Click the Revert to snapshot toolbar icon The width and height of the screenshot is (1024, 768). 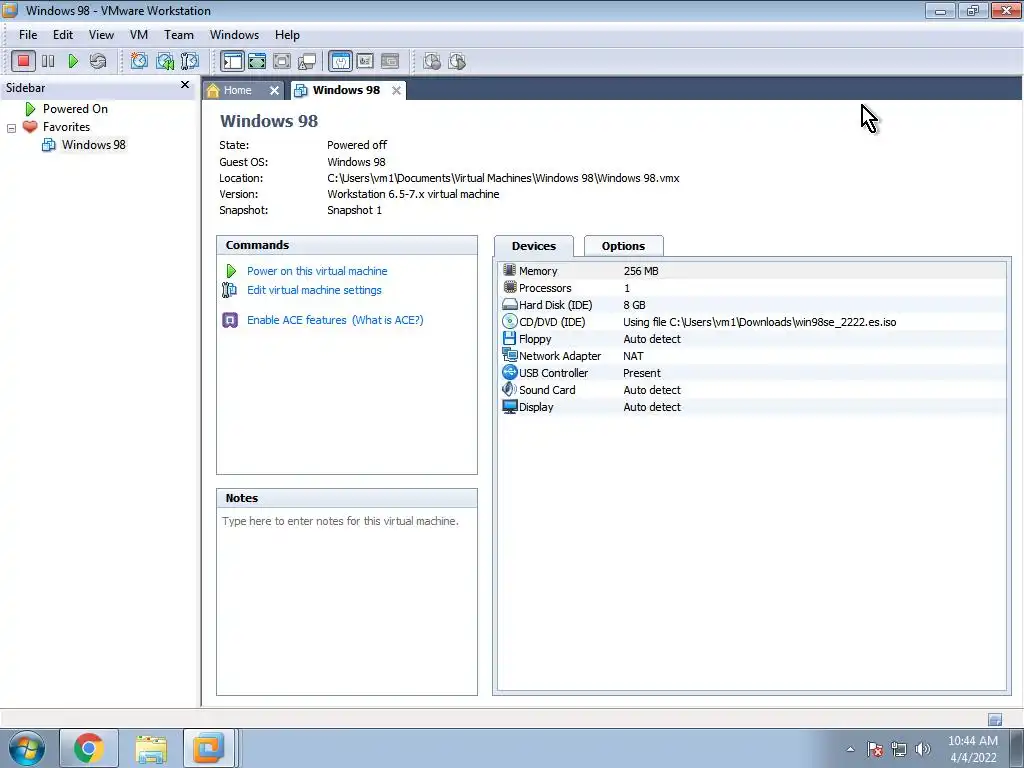click(165, 61)
